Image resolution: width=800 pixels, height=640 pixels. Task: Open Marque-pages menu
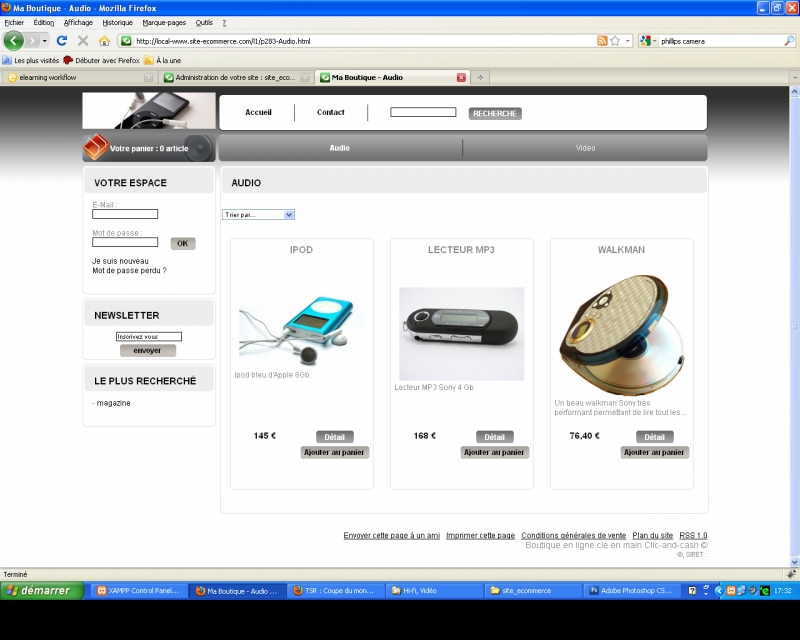pos(164,22)
